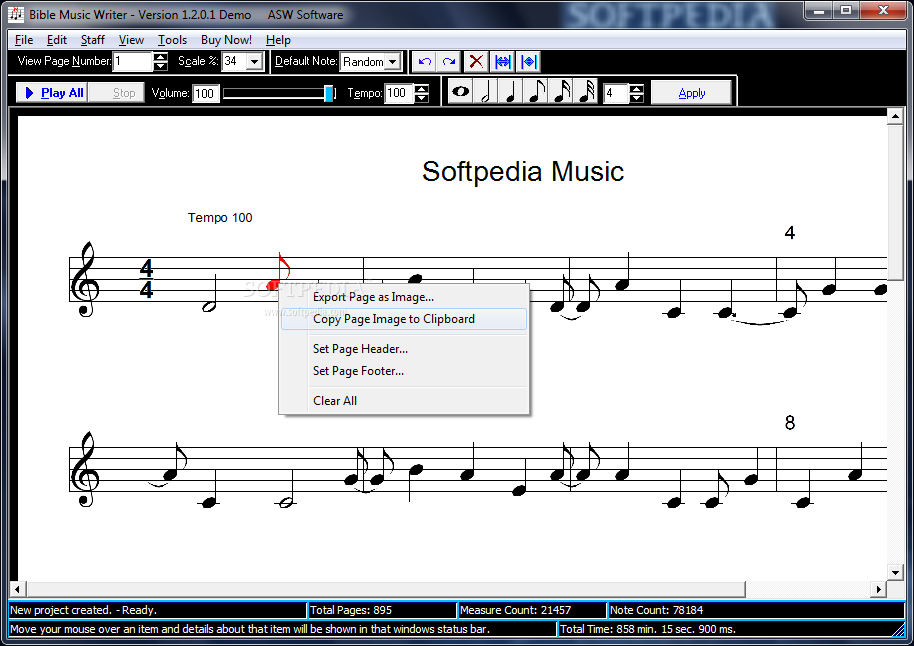Viewport: 914px width, 646px height.
Task: Click the Play All button
Action: point(52,93)
